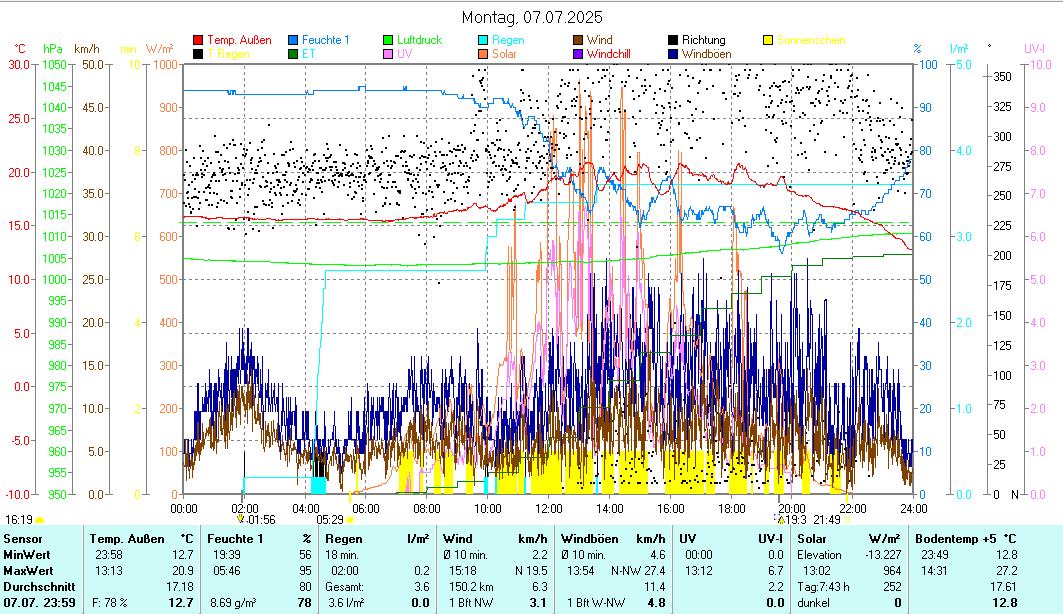The image size is (1063, 614).
Task: Click the brown Wind legend square
Action: 578,40
